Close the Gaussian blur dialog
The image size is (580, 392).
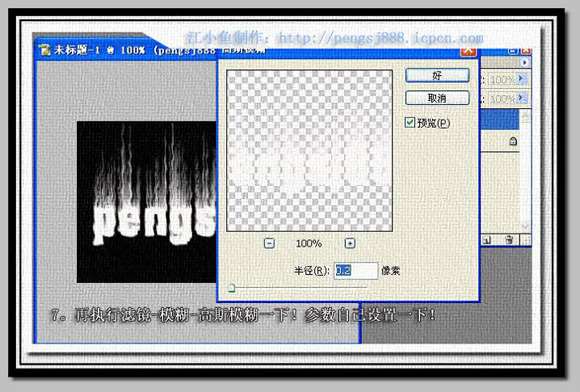pyautogui.click(x=468, y=51)
